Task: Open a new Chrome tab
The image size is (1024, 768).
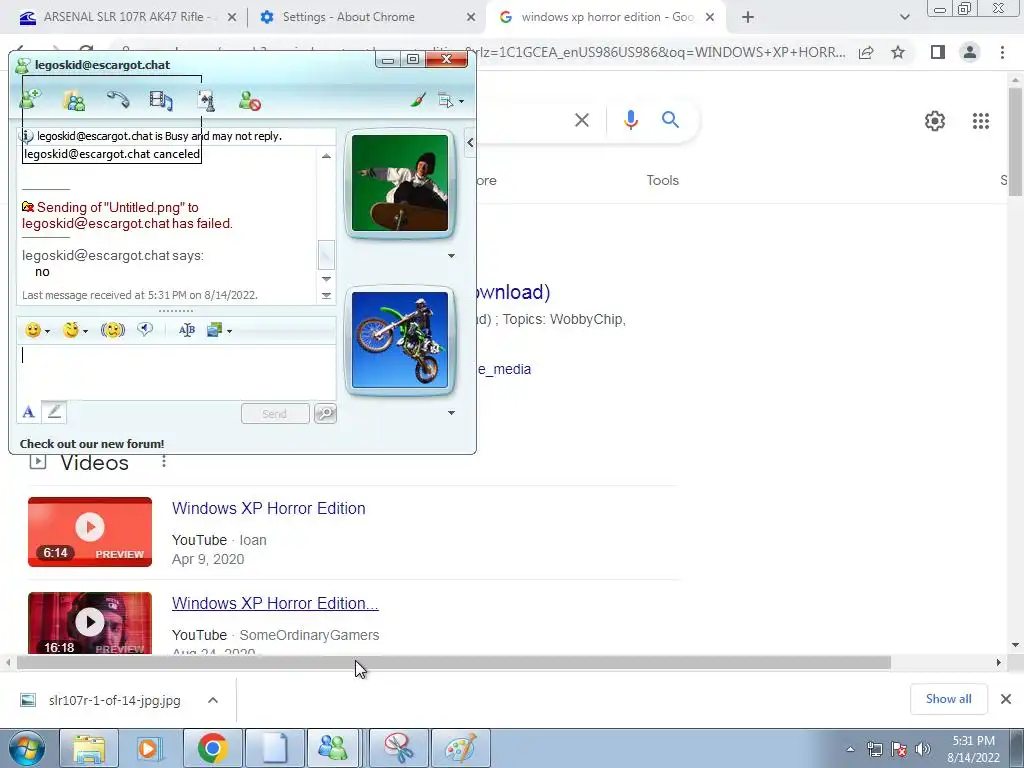Action: pyautogui.click(x=748, y=18)
